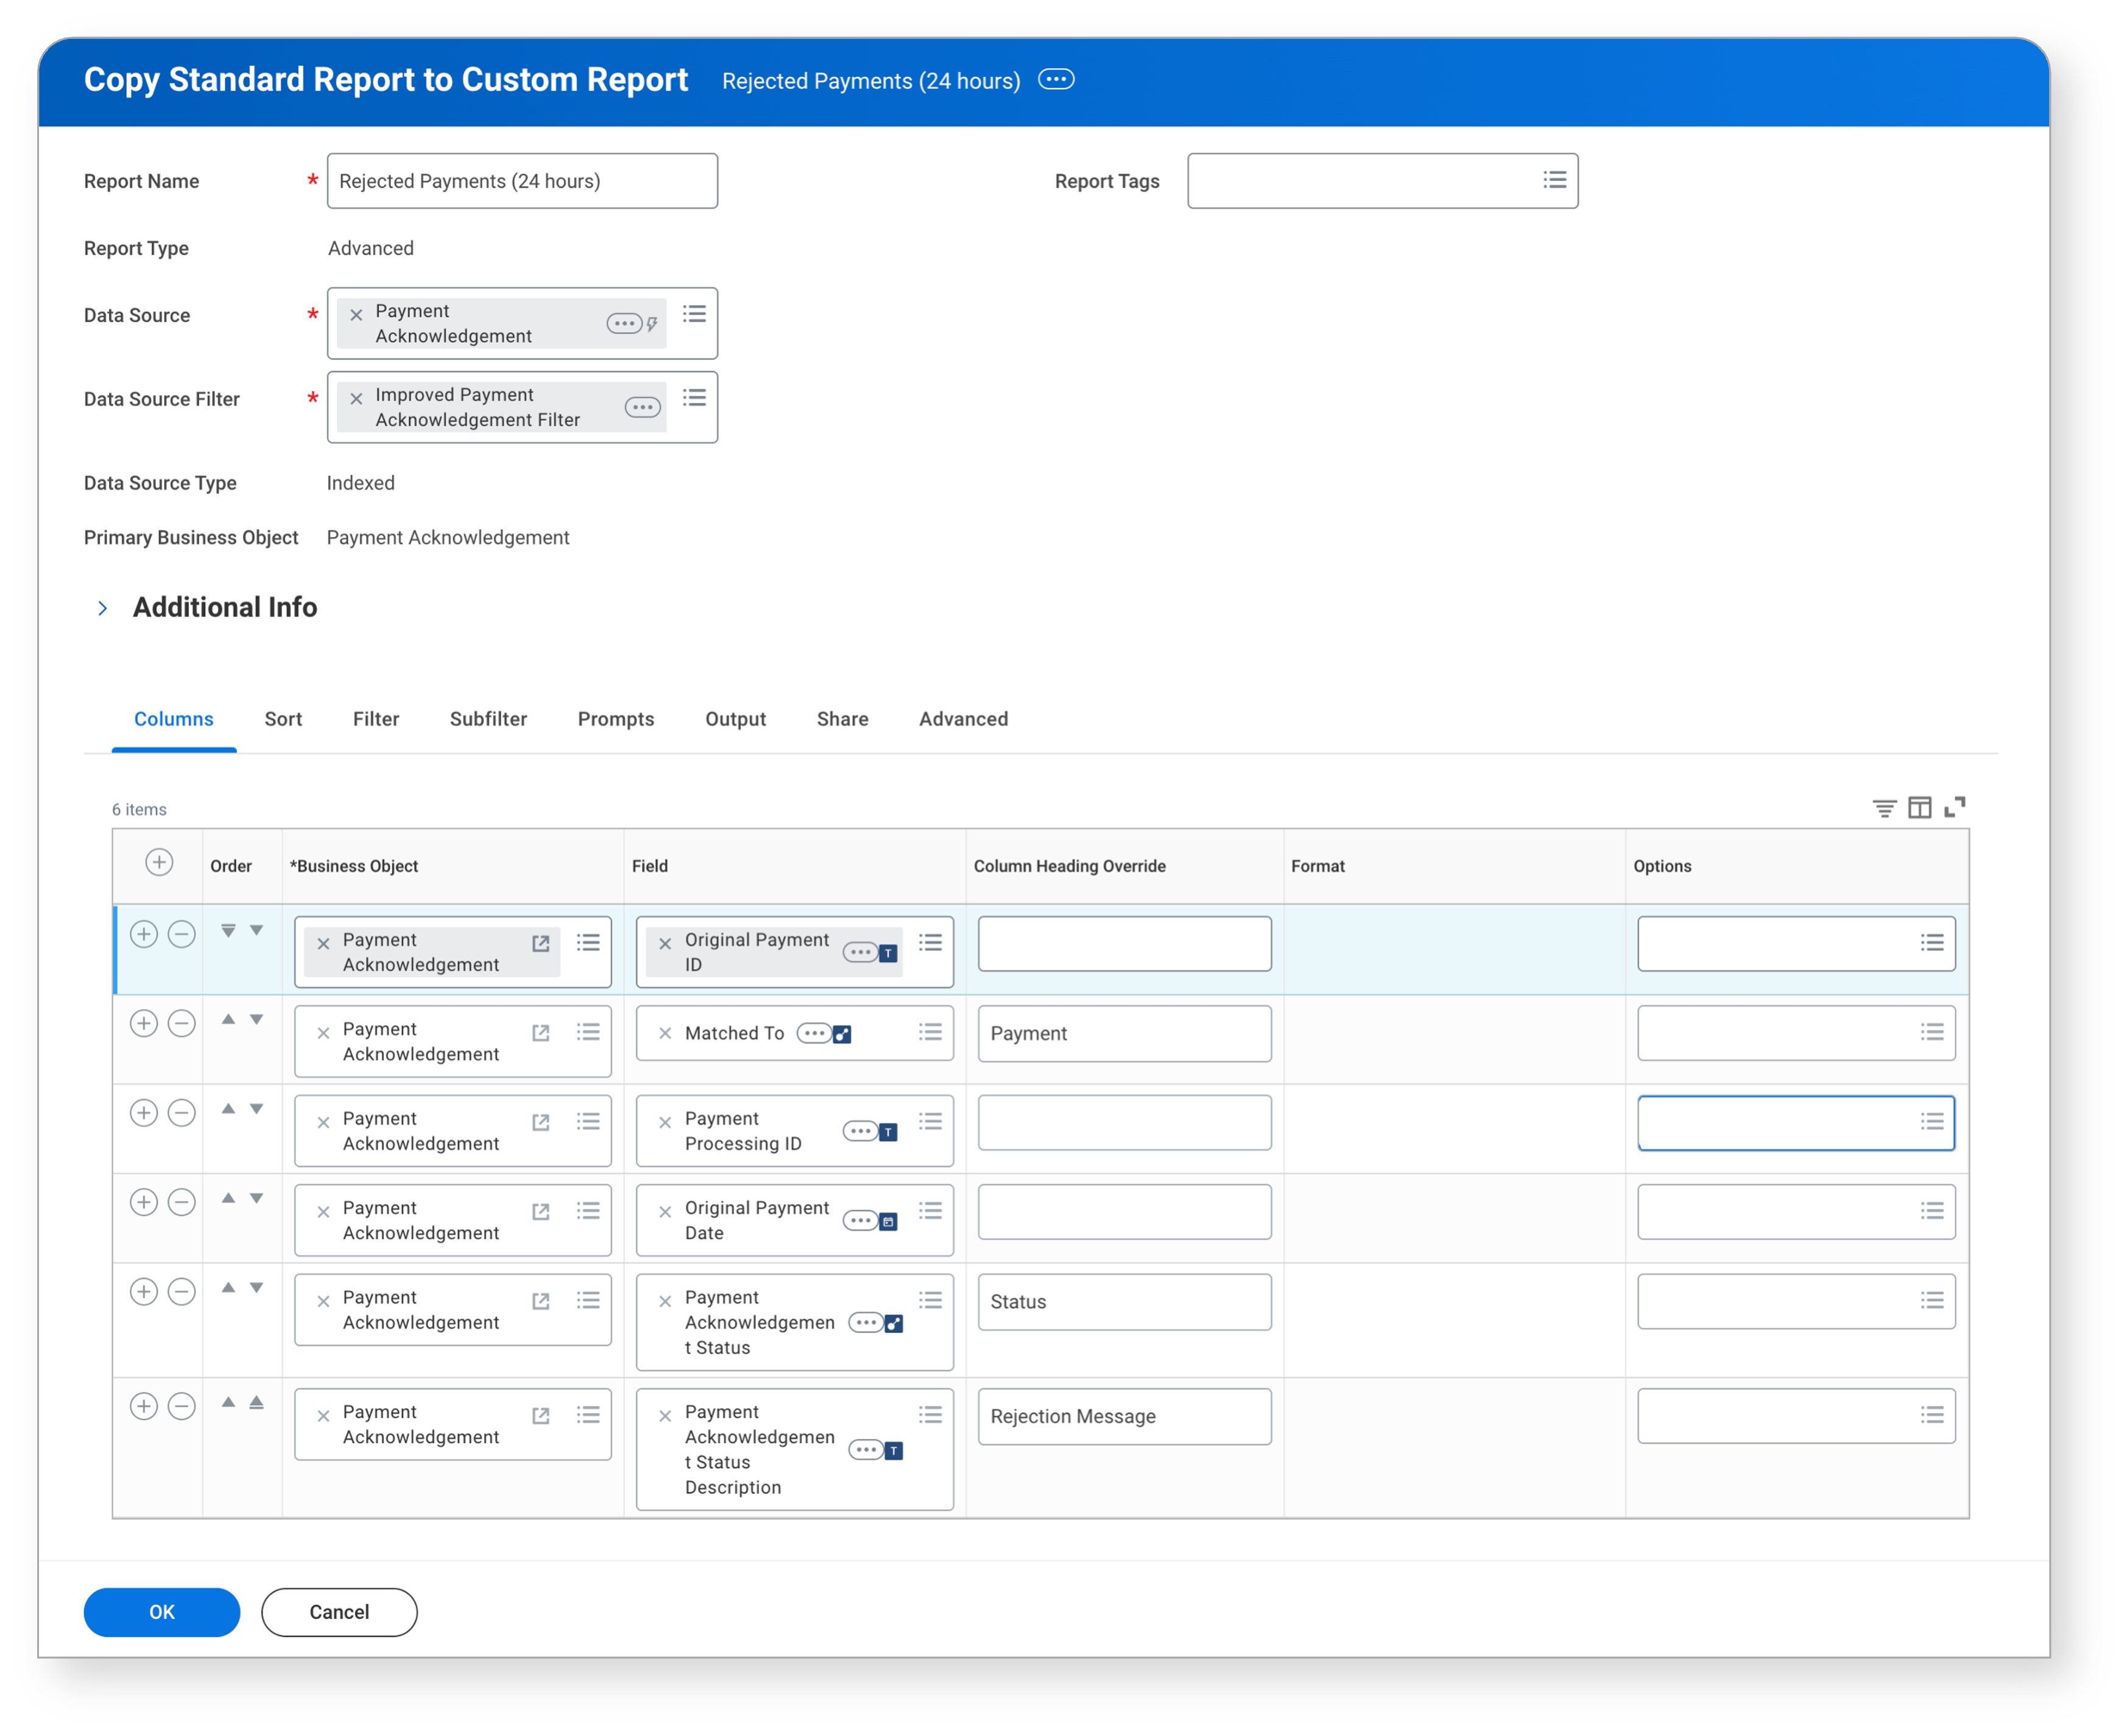Edit the Status column heading override
Screen dimensions: 2127x1736
1124,1302
